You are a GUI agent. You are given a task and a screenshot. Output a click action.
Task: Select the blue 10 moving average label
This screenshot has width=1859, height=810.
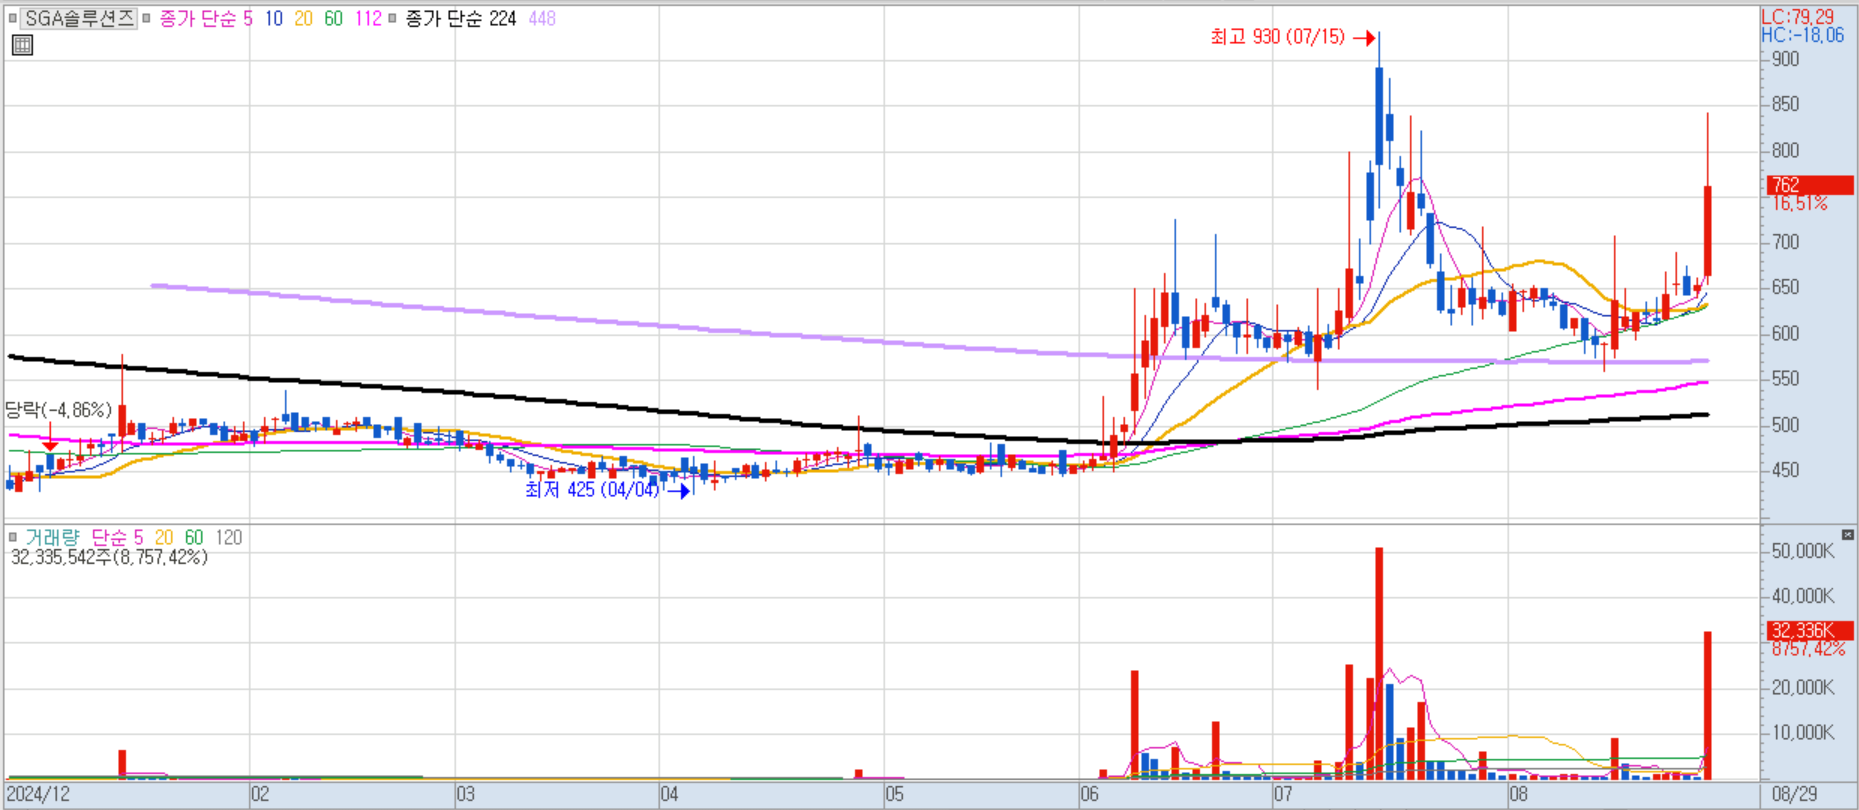coord(273,18)
